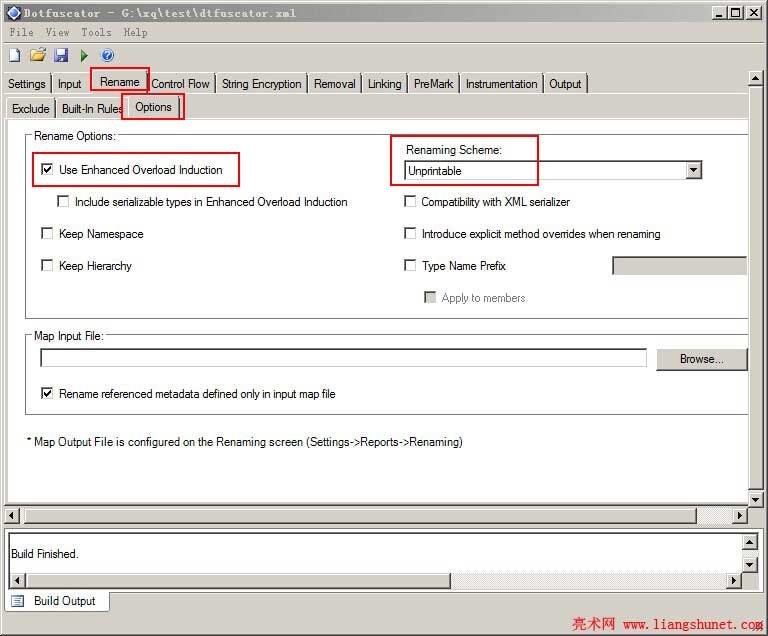Click into the Map Input File field
768x636 pixels.
[343, 358]
